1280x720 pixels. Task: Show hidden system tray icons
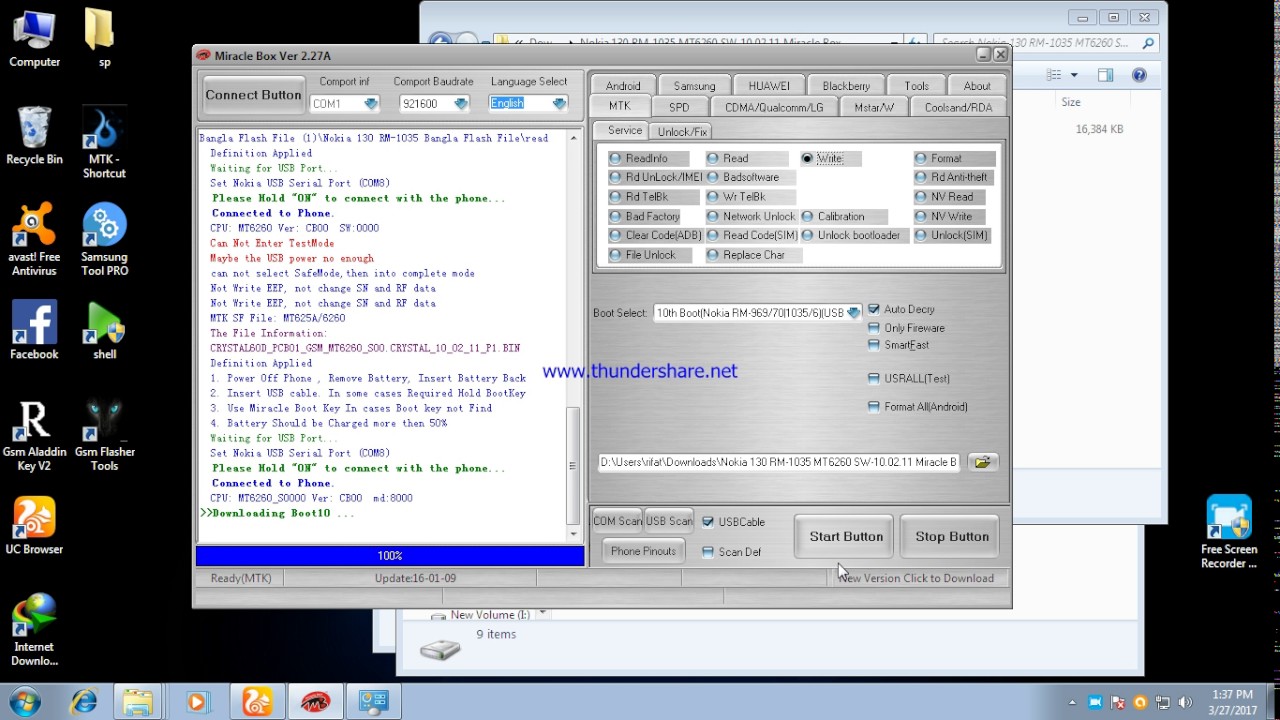pyautogui.click(x=1074, y=702)
